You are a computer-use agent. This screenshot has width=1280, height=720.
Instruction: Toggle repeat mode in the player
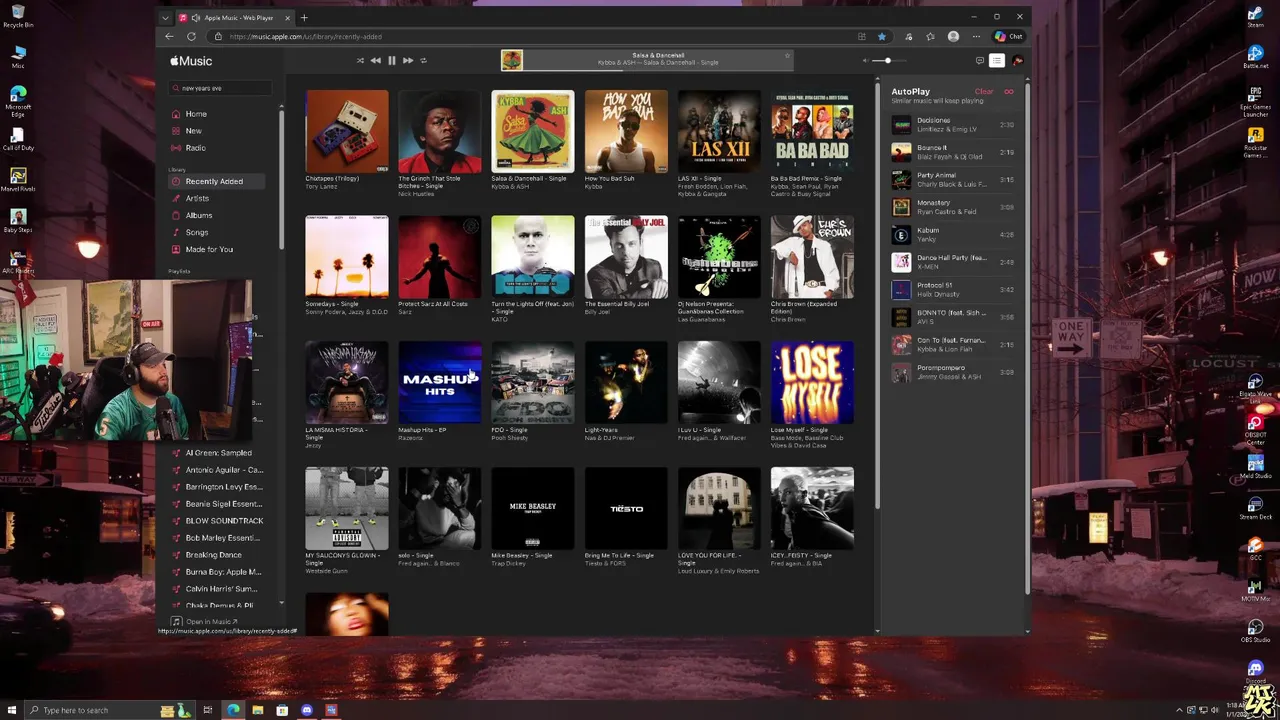coord(423,61)
